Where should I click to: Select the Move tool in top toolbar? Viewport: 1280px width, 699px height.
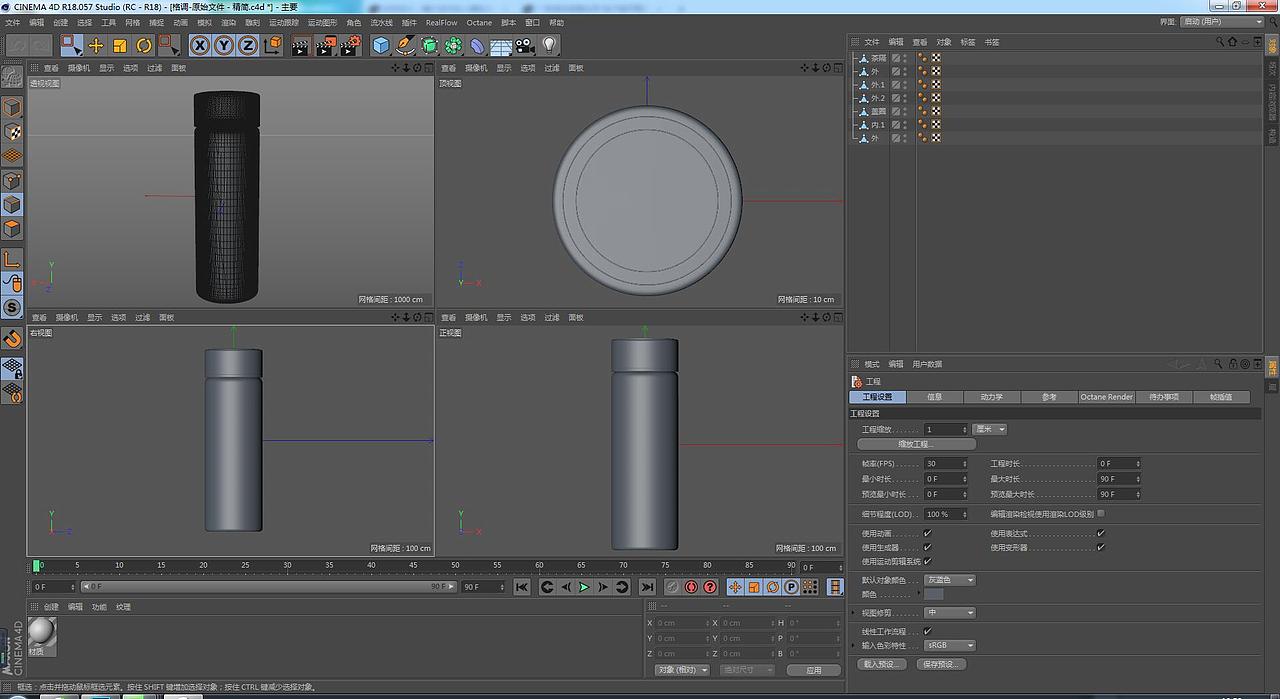[x=96, y=45]
